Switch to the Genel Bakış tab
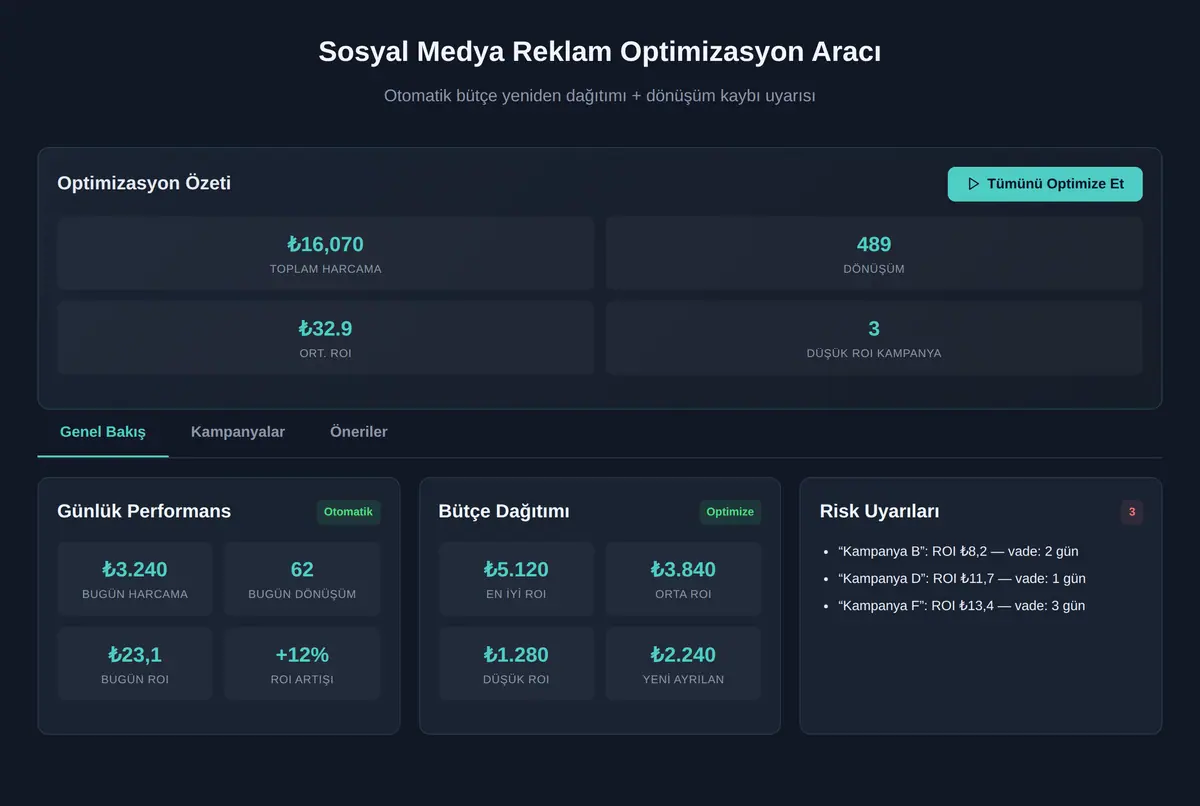This screenshot has height=806, width=1200. click(x=103, y=432)
